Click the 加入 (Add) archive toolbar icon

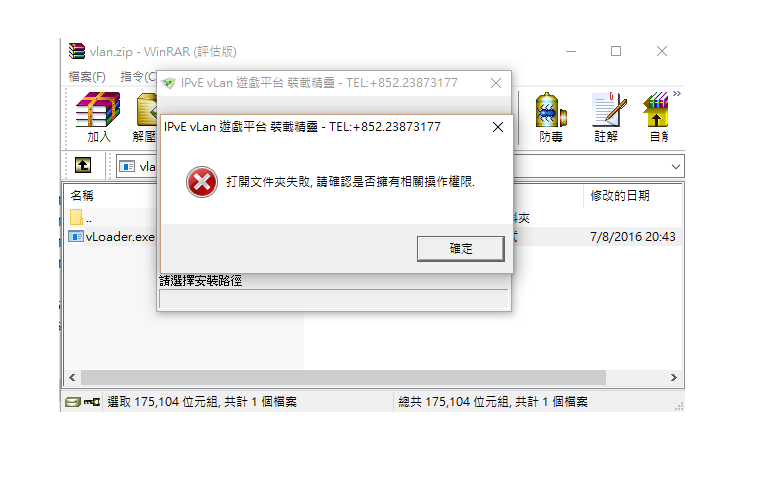coord(98,118)
